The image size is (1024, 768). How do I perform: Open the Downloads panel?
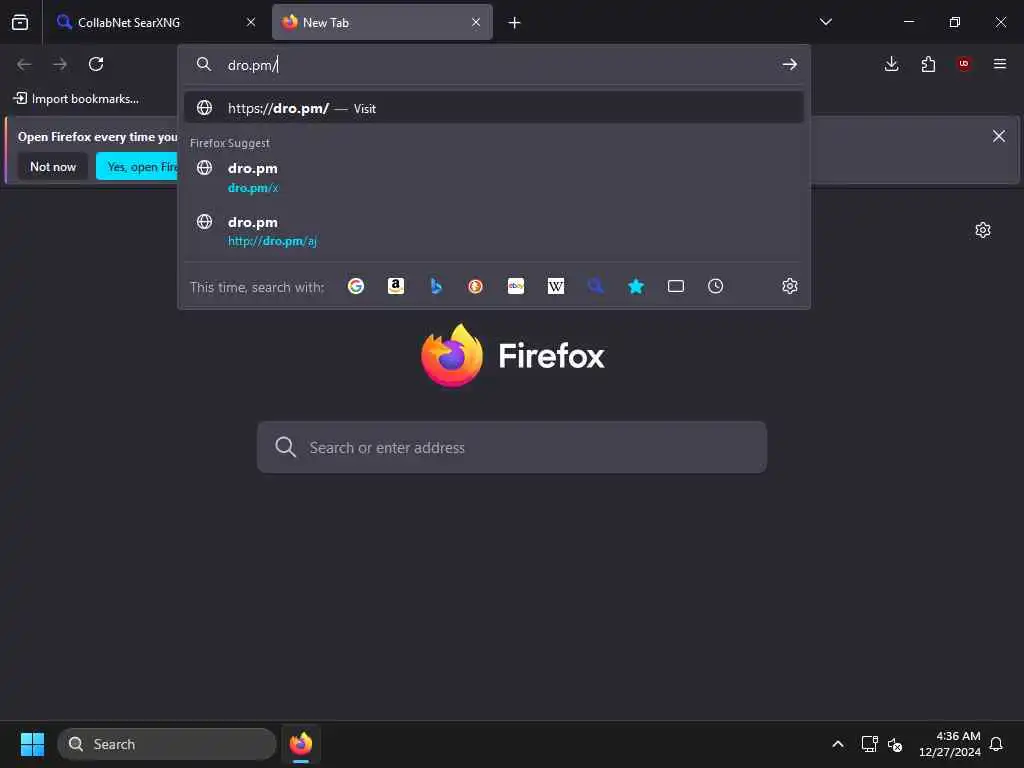(891, 64)
